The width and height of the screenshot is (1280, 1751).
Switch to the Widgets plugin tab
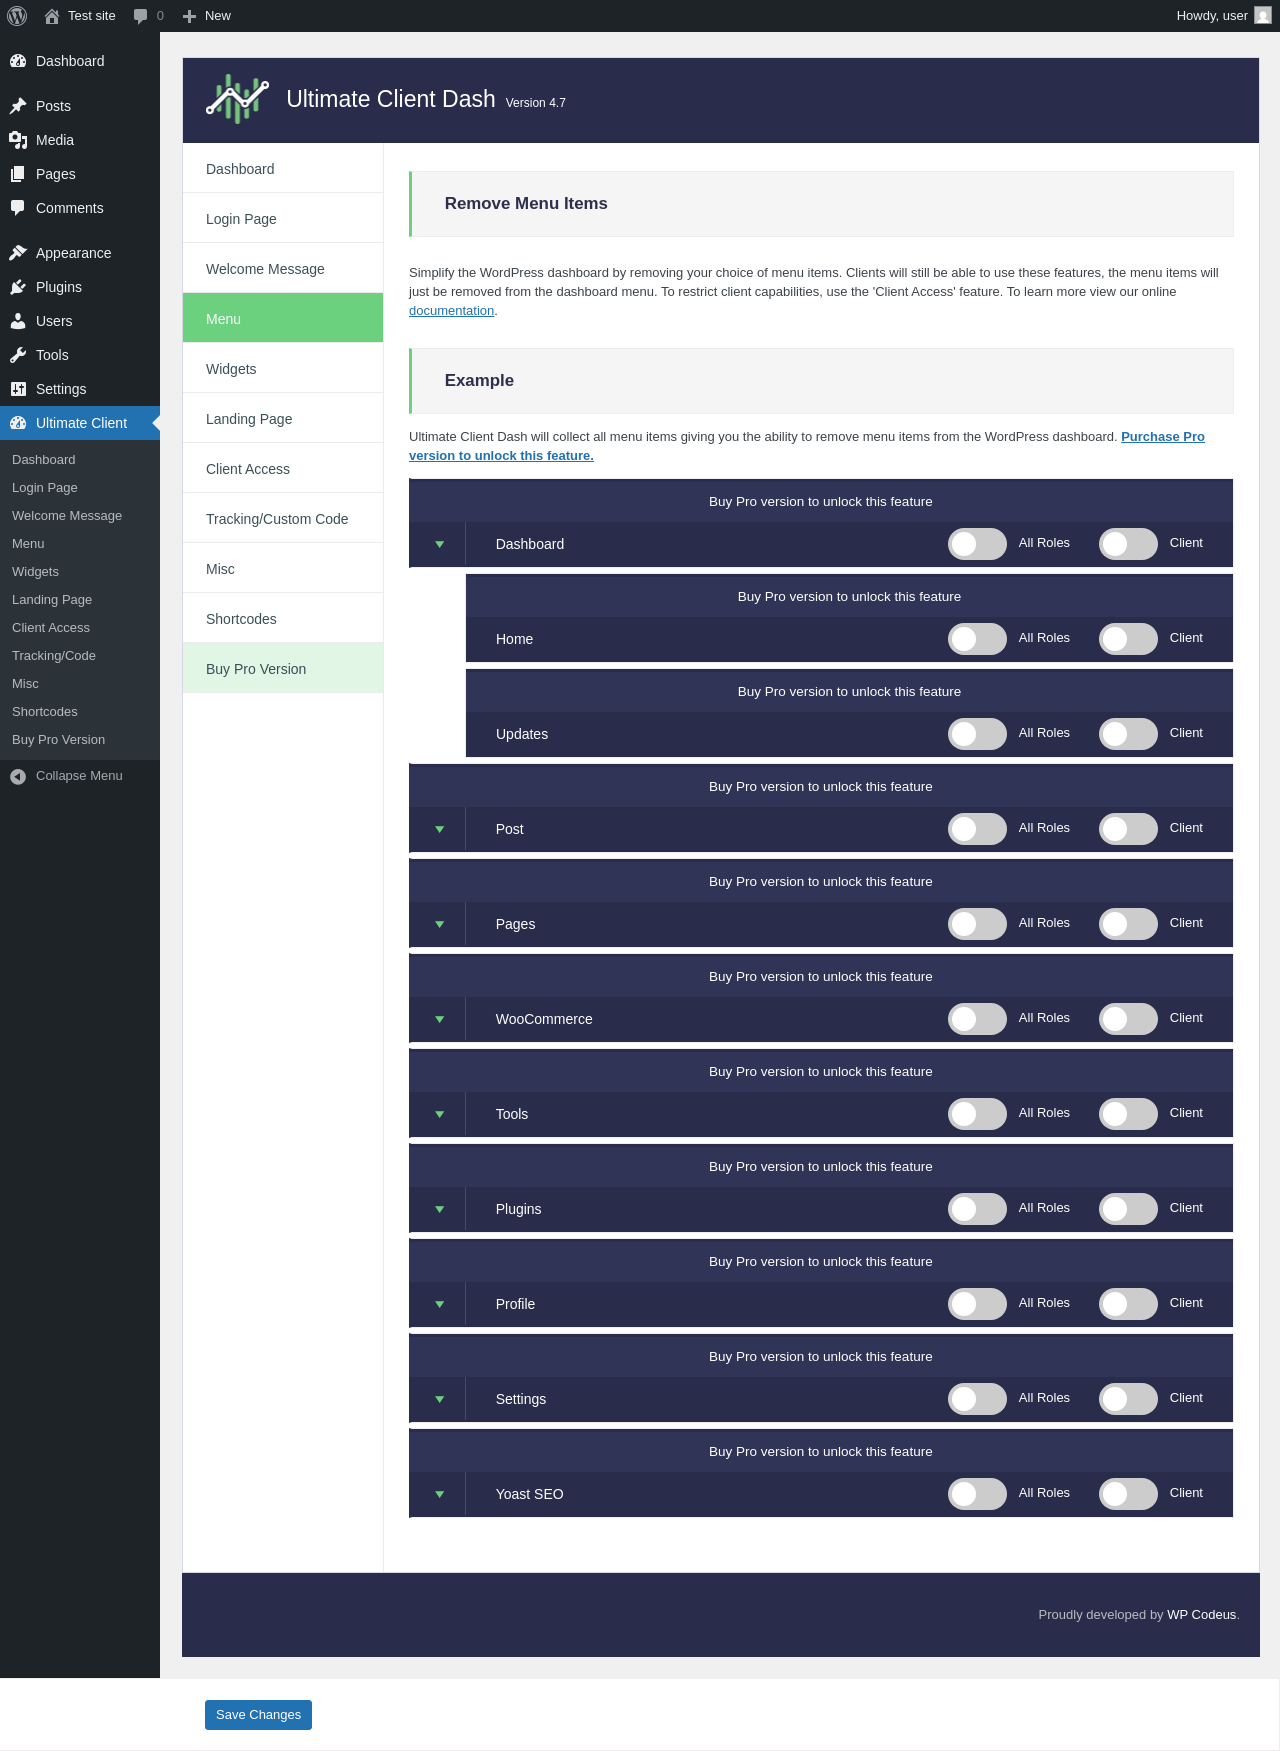click(x=283, y=368)
